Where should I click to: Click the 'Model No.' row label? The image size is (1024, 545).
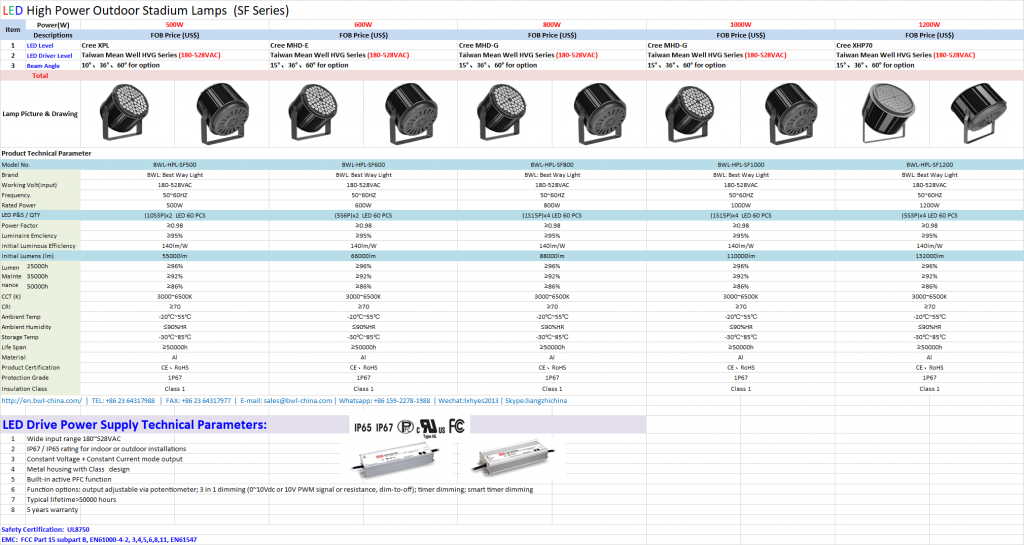[16, 165]
